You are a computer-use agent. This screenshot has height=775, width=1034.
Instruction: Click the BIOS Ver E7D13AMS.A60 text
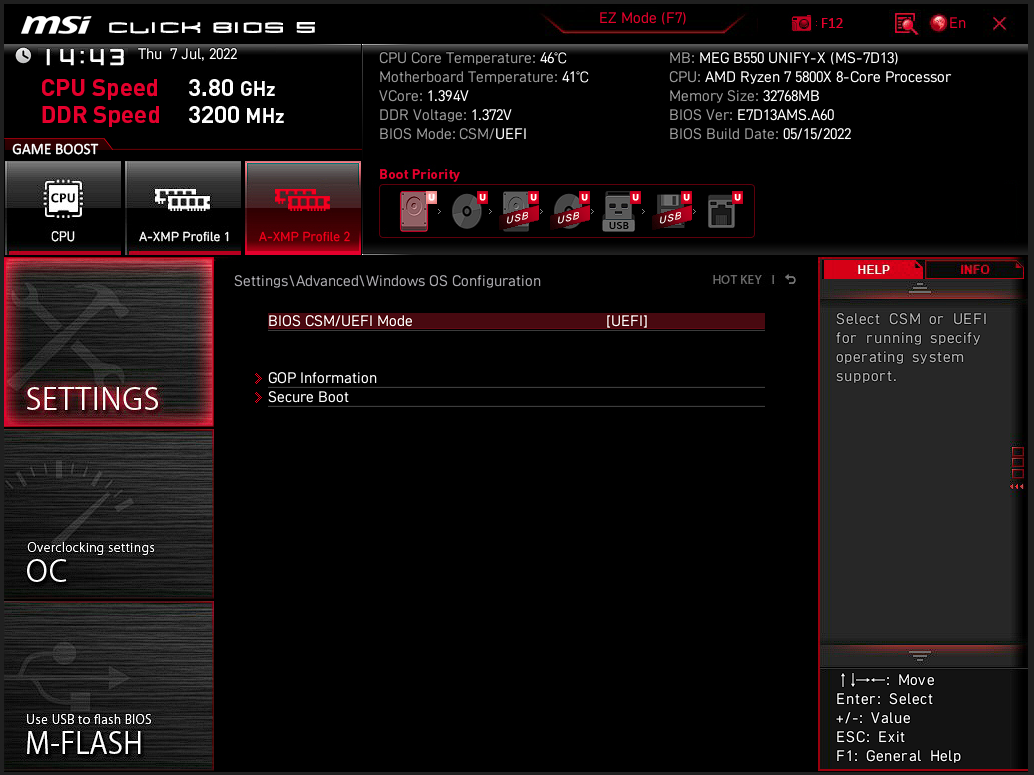pyautogui.click(x=751, y=115)
